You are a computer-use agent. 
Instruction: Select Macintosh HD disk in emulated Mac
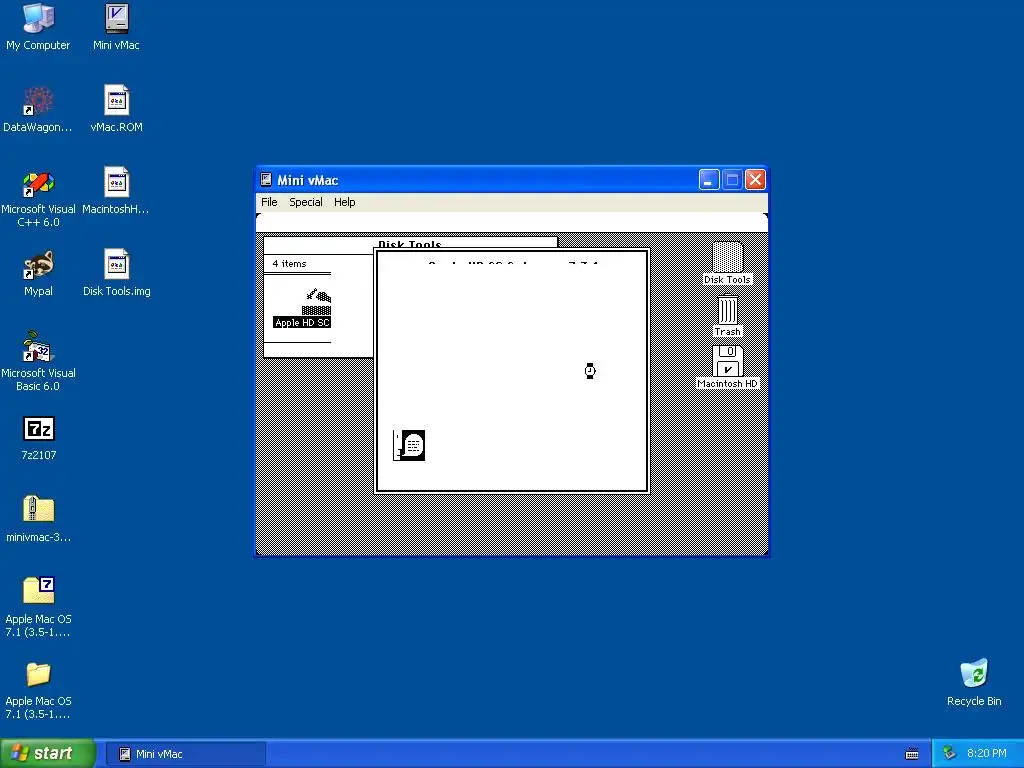click(x=728, y=367)
